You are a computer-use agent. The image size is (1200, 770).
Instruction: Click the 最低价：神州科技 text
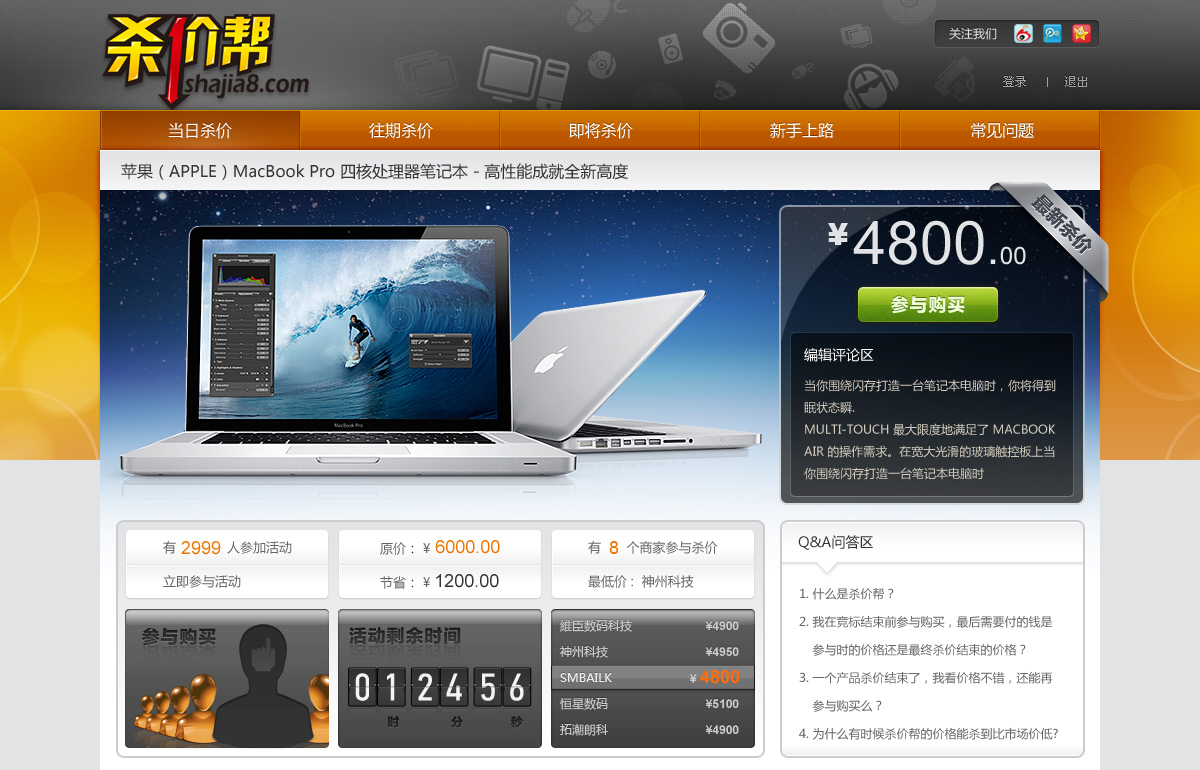(641, 581)
